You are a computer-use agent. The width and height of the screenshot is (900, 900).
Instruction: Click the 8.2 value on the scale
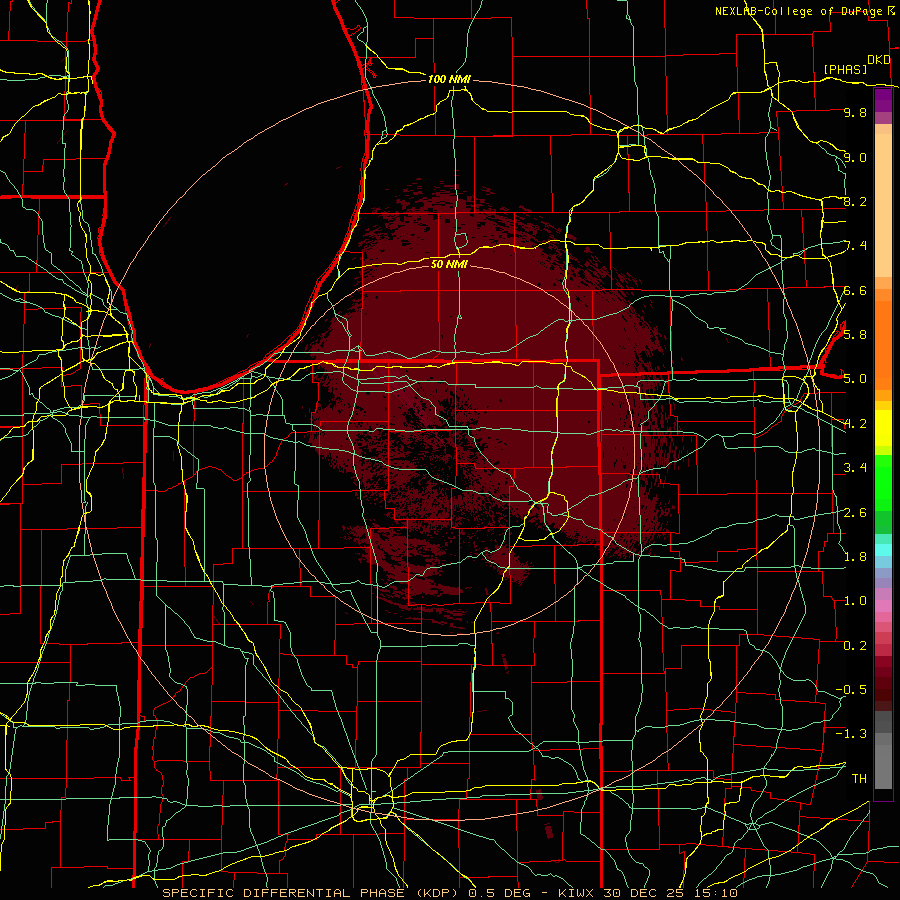point(855,201)
